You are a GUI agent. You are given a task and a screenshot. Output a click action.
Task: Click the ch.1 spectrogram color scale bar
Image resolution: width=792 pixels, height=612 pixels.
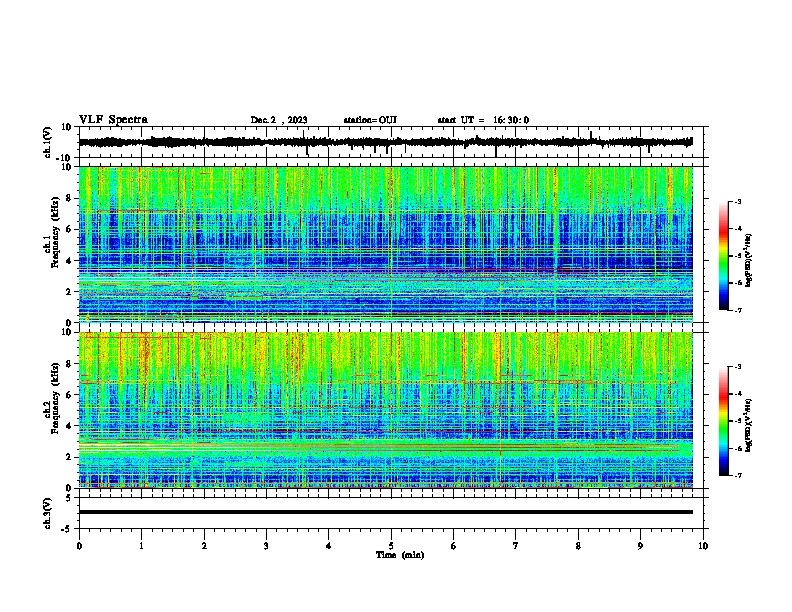[x=724, y=256]
